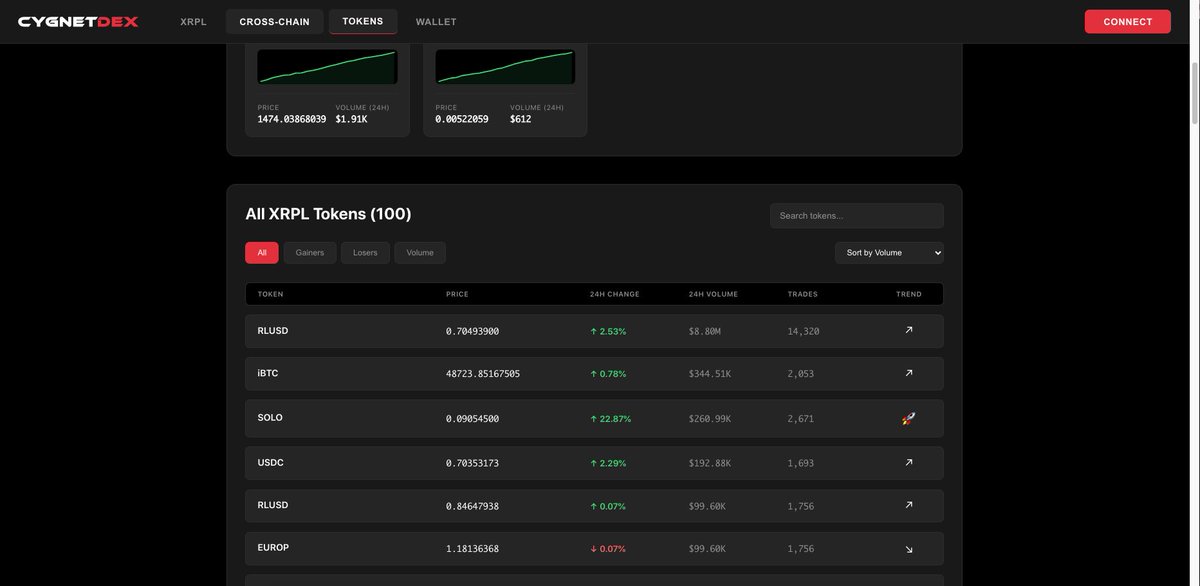Select the EUROP token name
Image resolution: width=1200 pixels, height=586 pixels.
pos(273,548)
